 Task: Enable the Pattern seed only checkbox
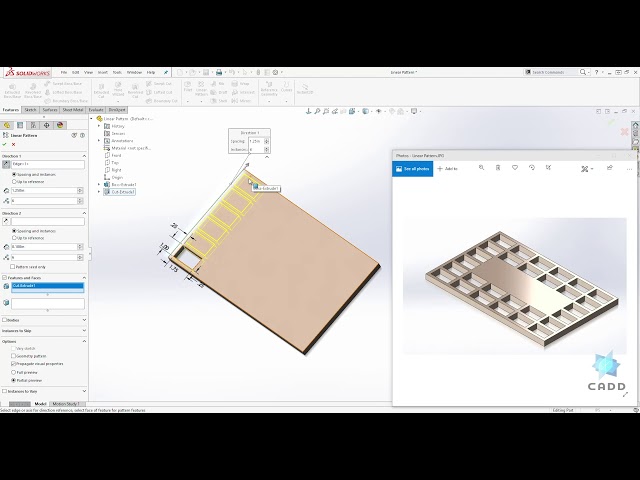[x=13, y=267]
